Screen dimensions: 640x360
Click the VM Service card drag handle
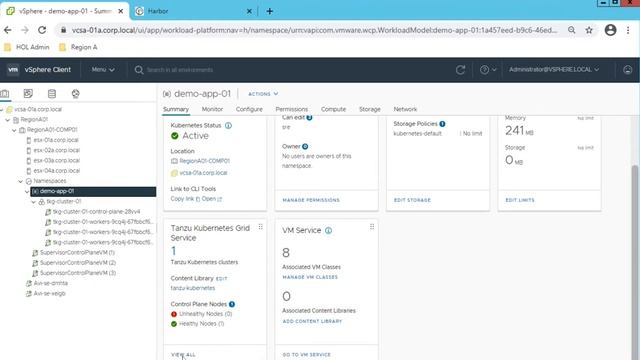coord(372,227)
